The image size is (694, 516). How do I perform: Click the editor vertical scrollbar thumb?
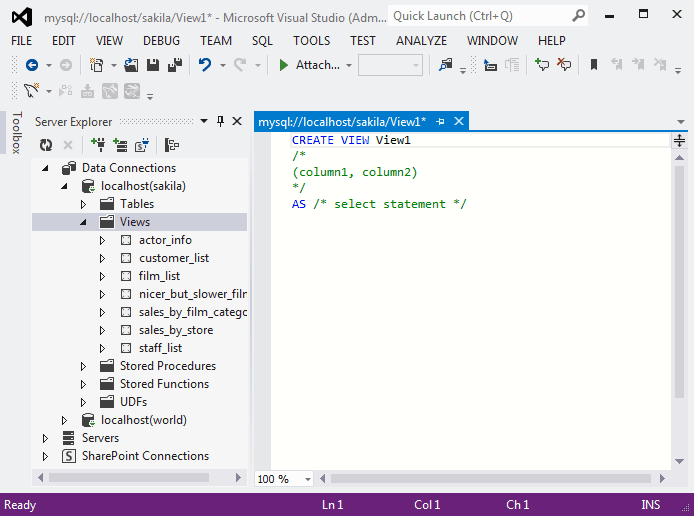pyautogui.click(x=679, y=282)
